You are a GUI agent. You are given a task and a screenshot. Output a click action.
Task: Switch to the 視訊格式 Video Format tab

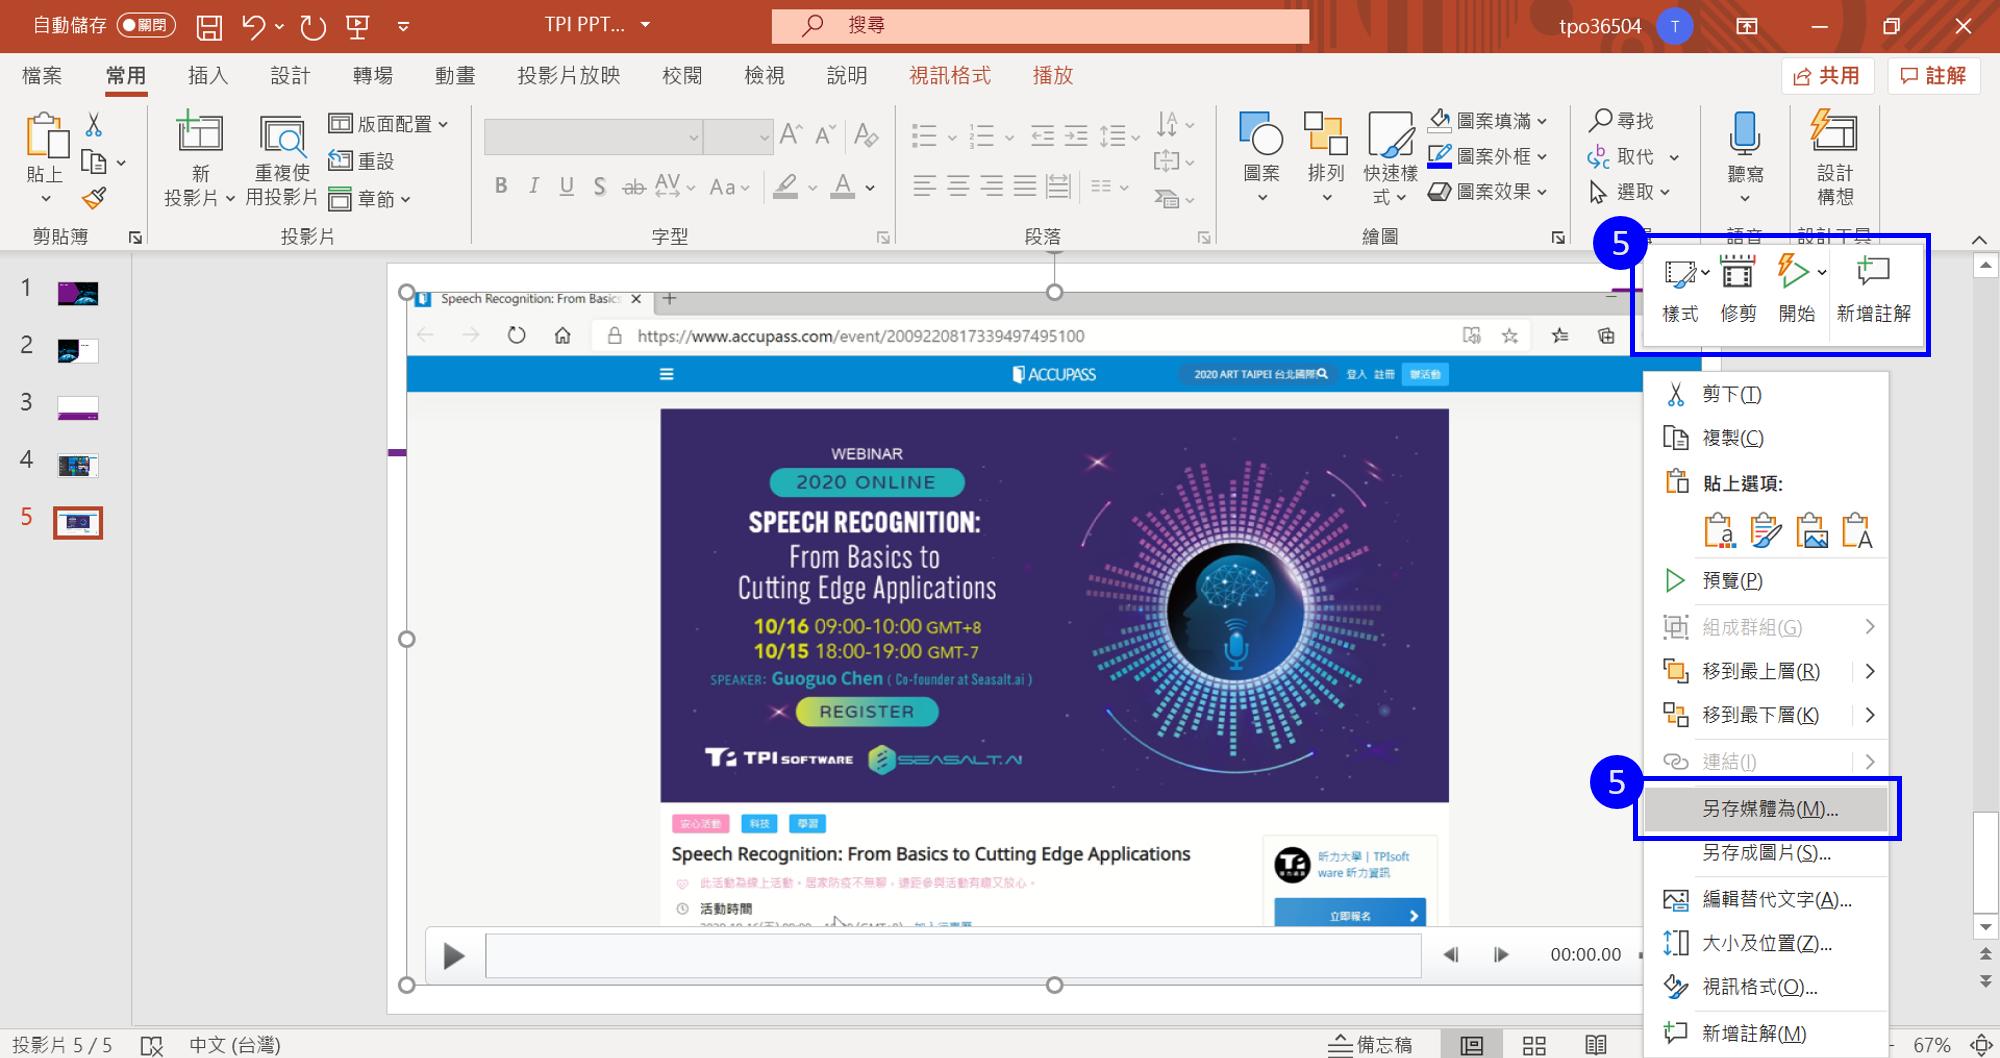950,76
